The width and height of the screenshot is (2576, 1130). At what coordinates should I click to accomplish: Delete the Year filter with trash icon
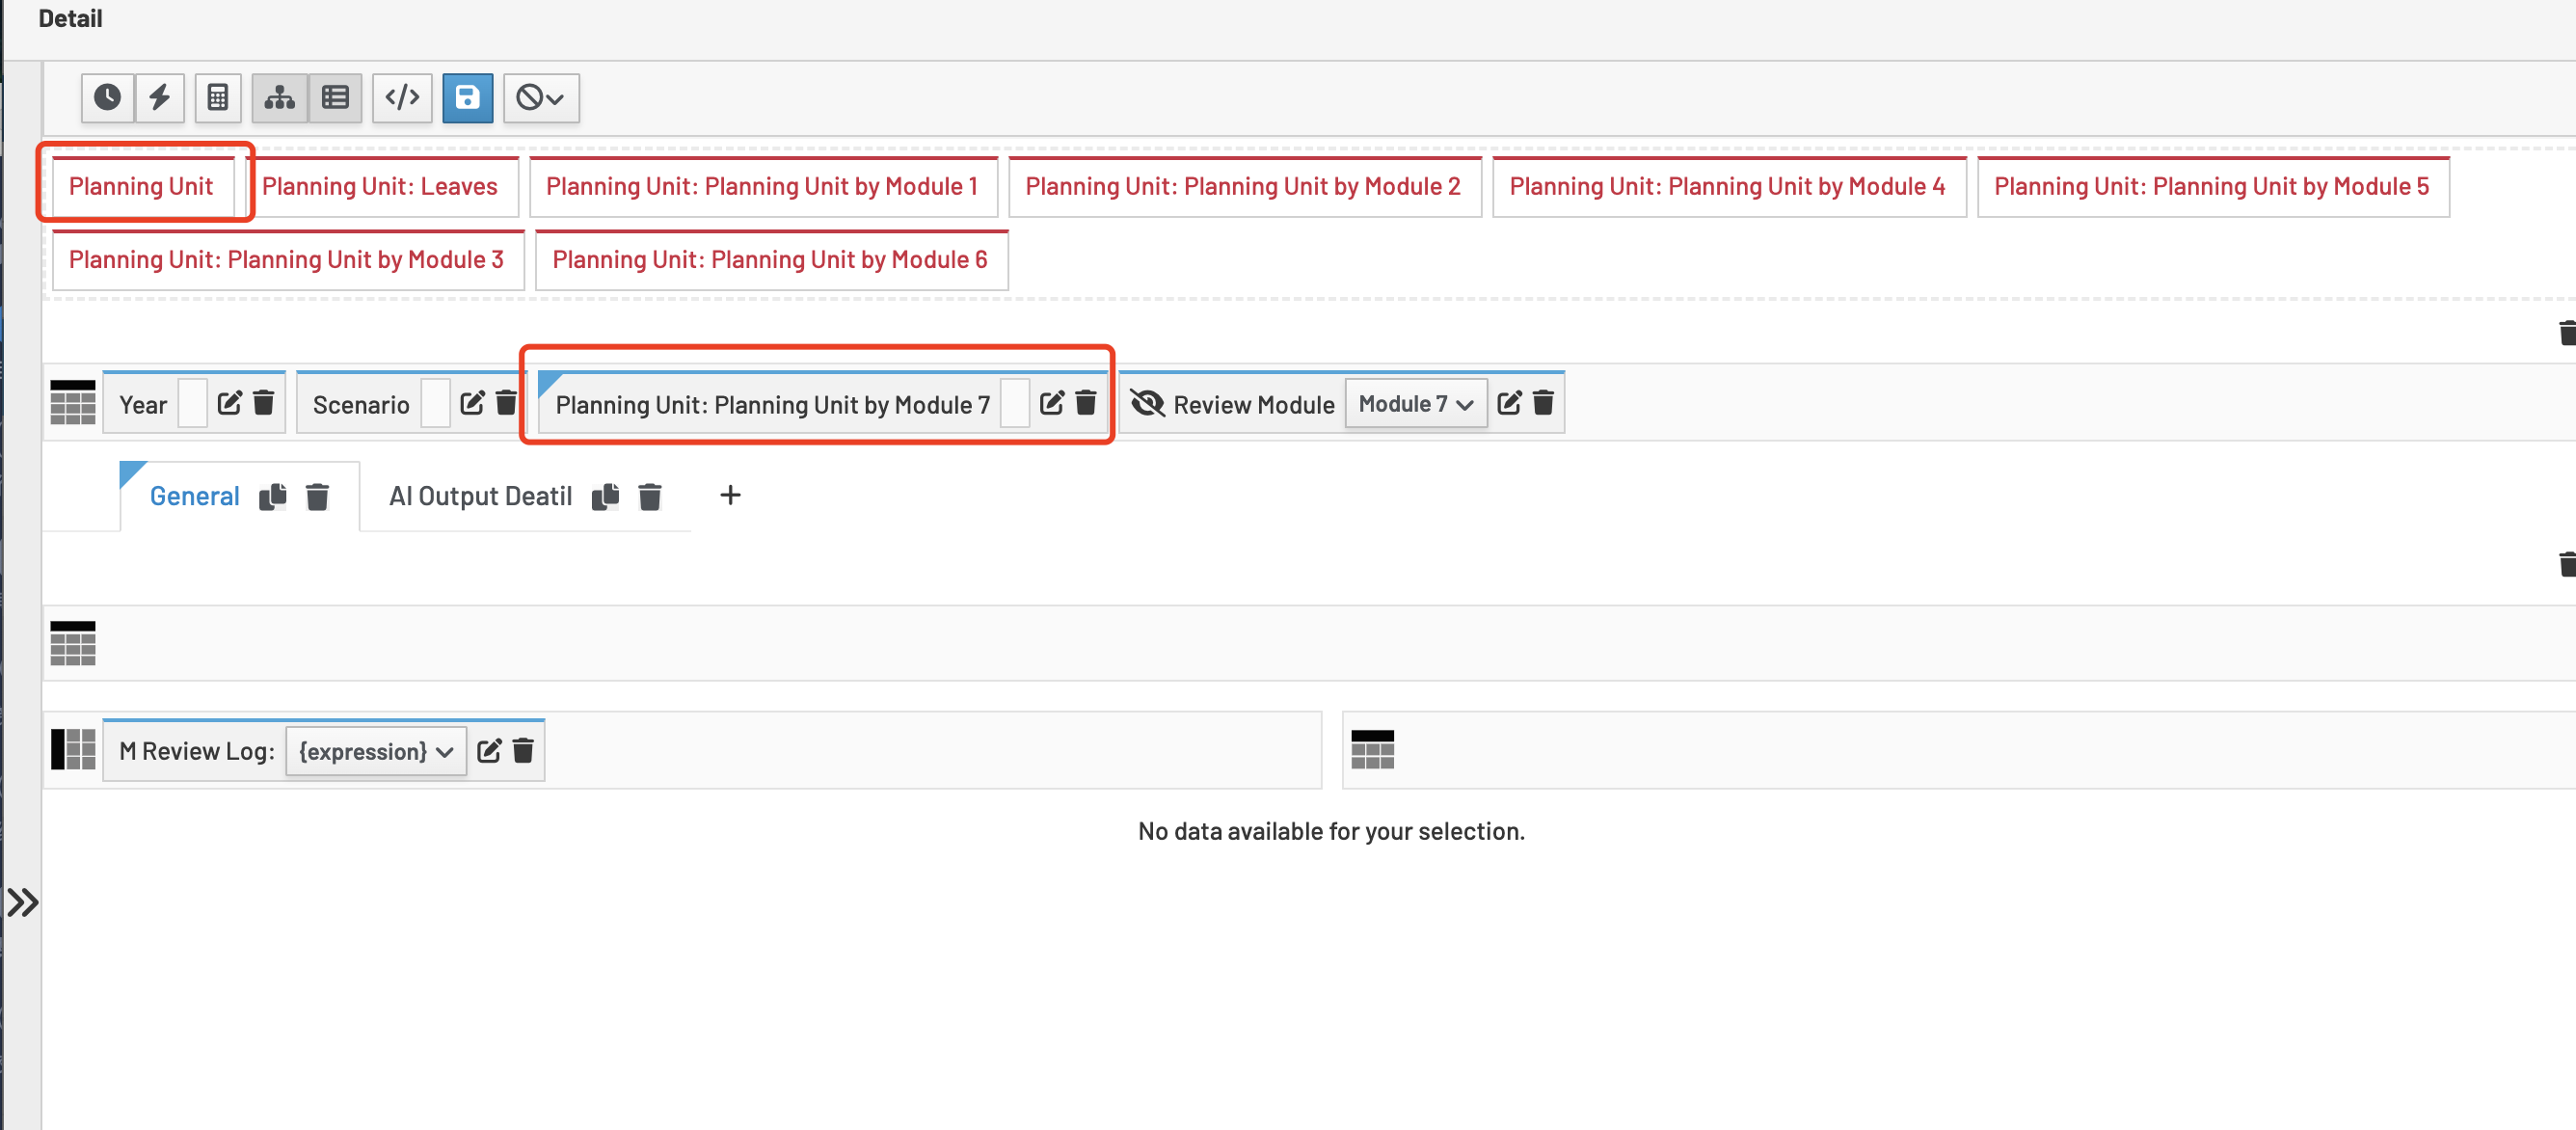pos(264,403)
